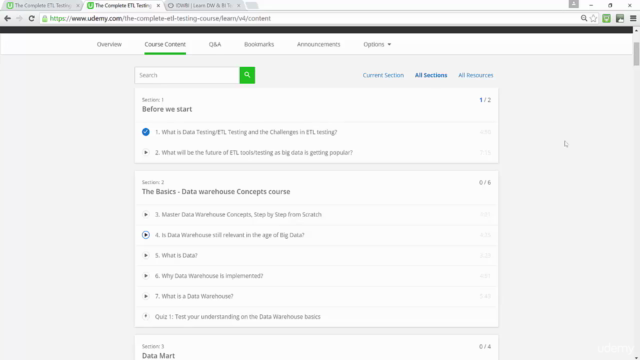Click play icon for What is Data?
This screenshot has width=640, height=360.
tap(146, 256)
